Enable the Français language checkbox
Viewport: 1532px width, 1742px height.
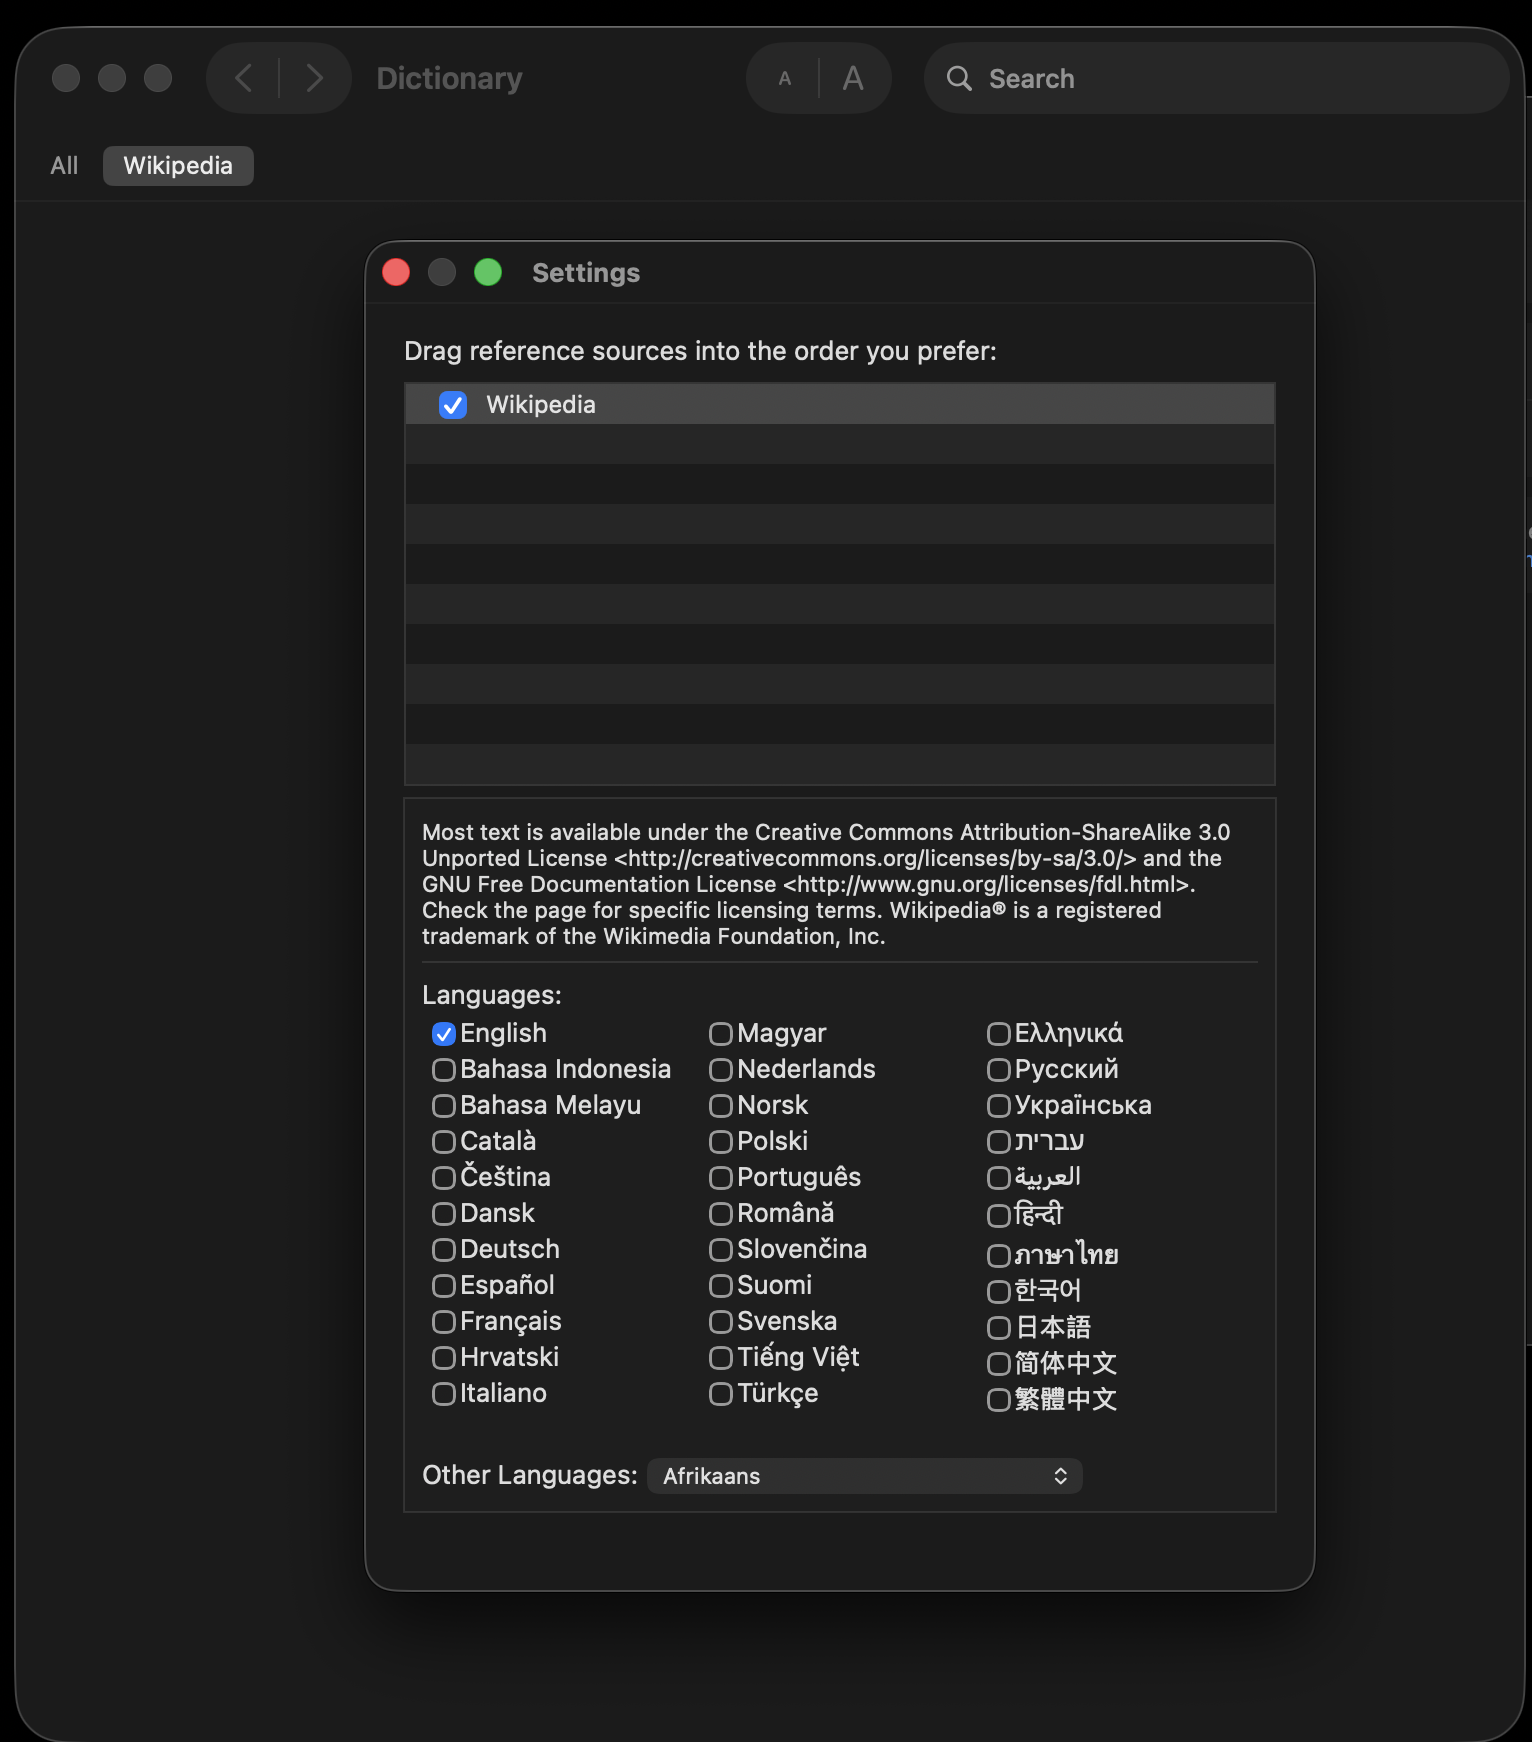pos(444,1322)
